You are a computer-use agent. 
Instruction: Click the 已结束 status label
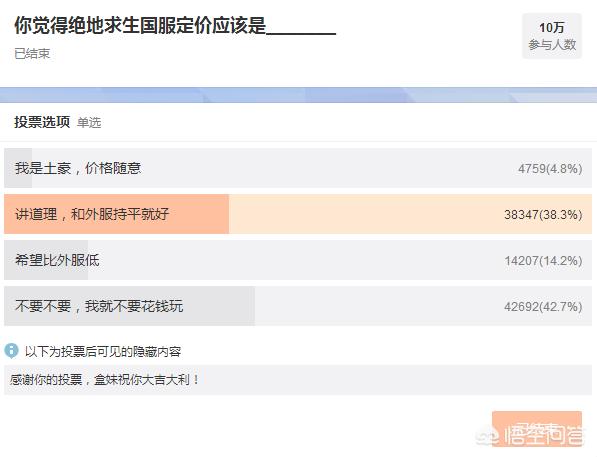(x=32, y=53)
